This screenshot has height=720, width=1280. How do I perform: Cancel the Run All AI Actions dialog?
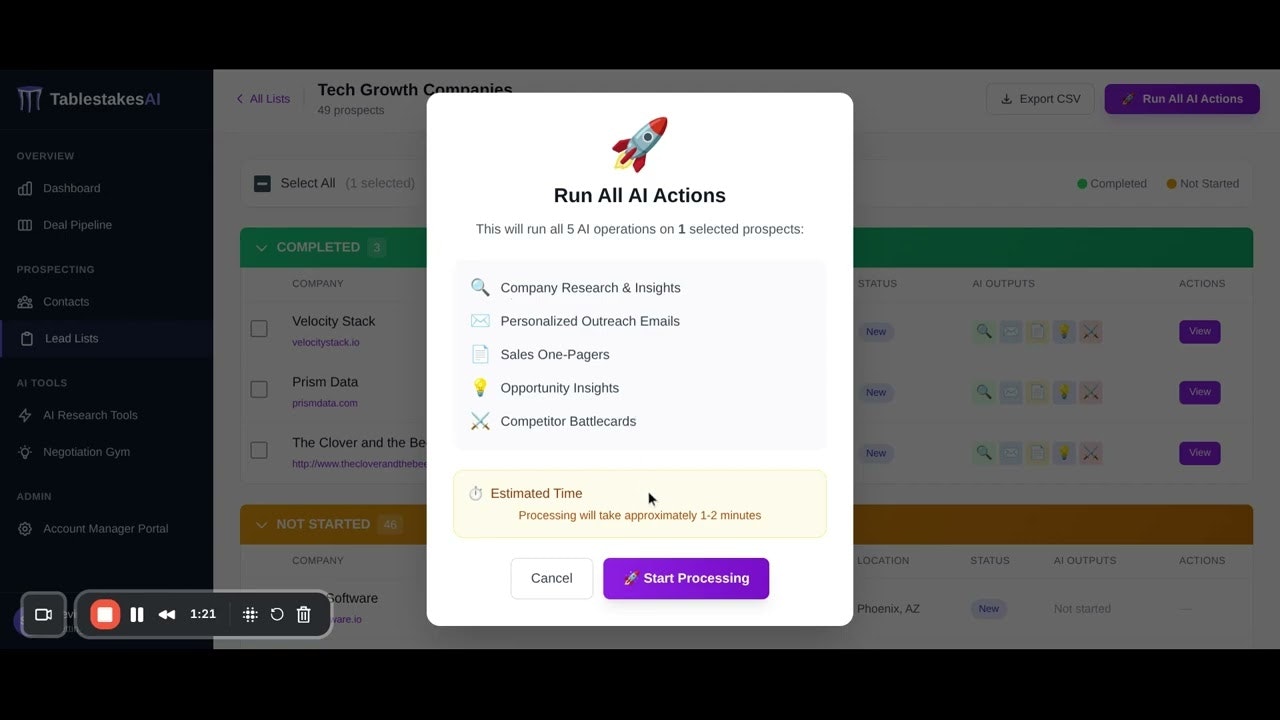click(552, 578)
